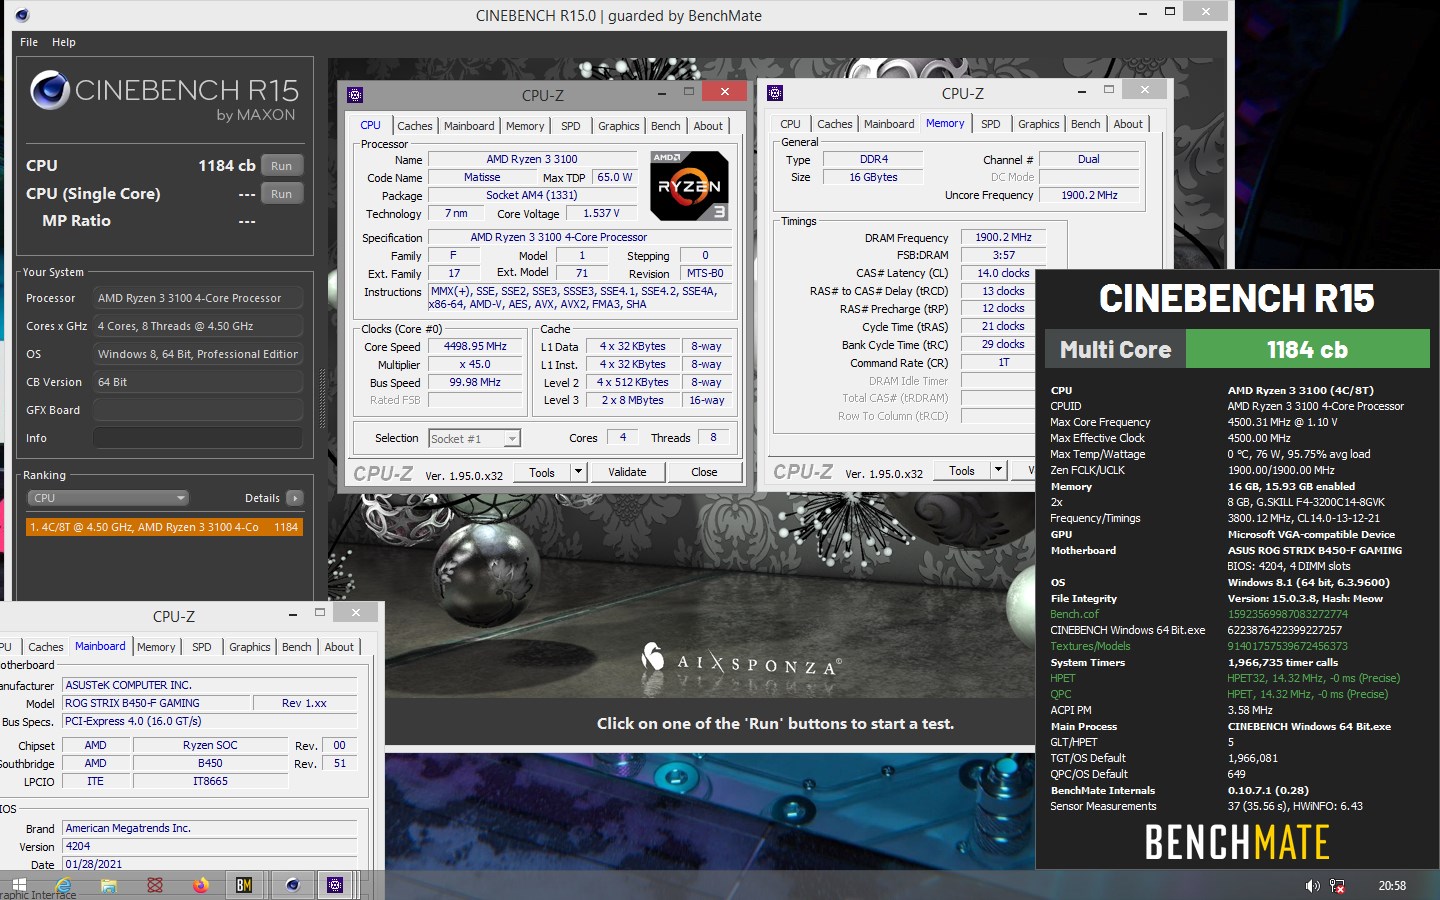Click the BIOS version 4204 field
This screenshot has height=900, width=1440.
(210, 847)
